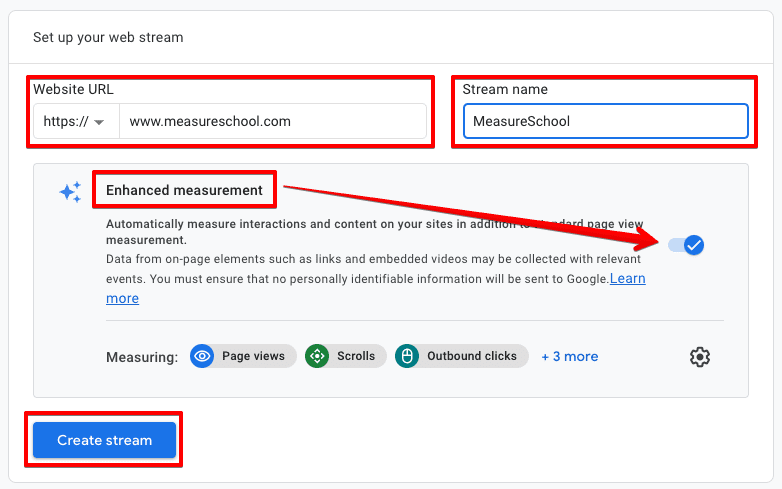Open the Learn more link
This screenshot has width=782, height=489.
point(627,278)
